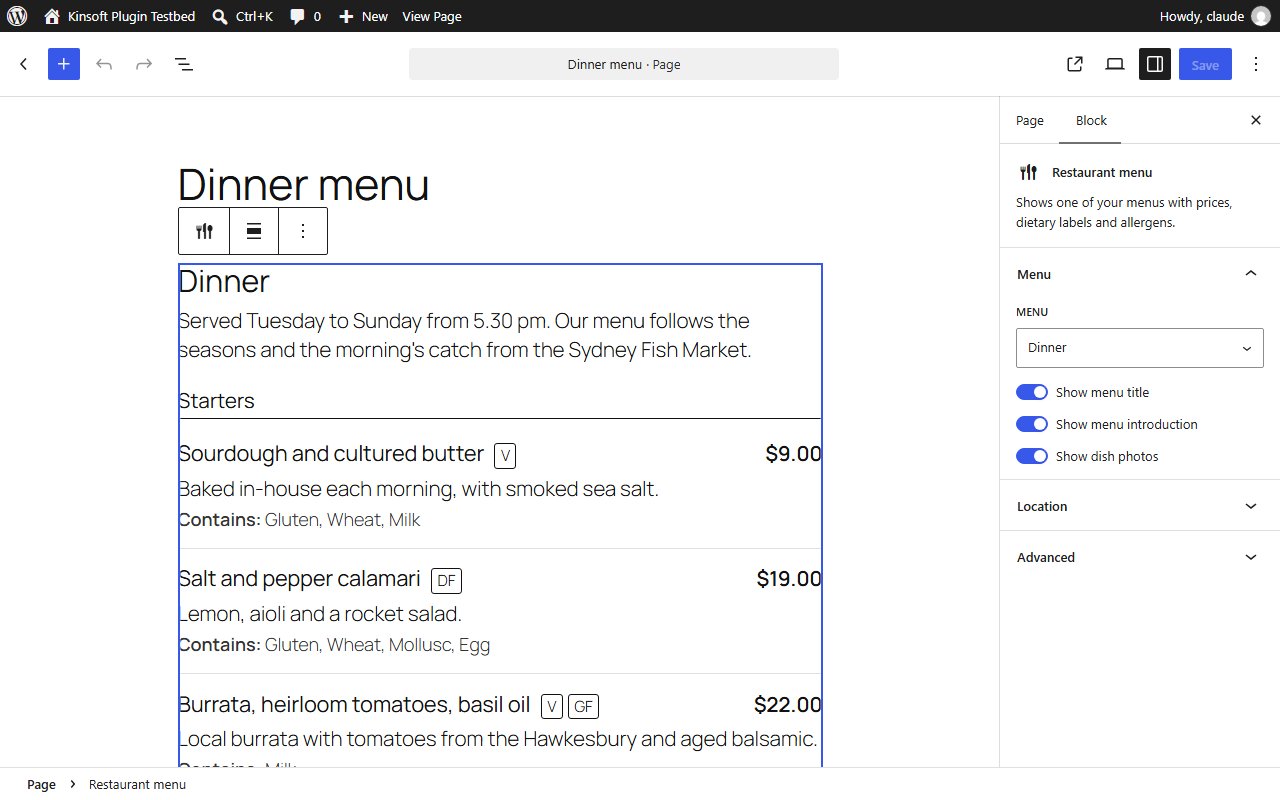Collapse the Menu panel chevron
This screenshot has width=1280, height=800.
click(x=1251, y=274)
